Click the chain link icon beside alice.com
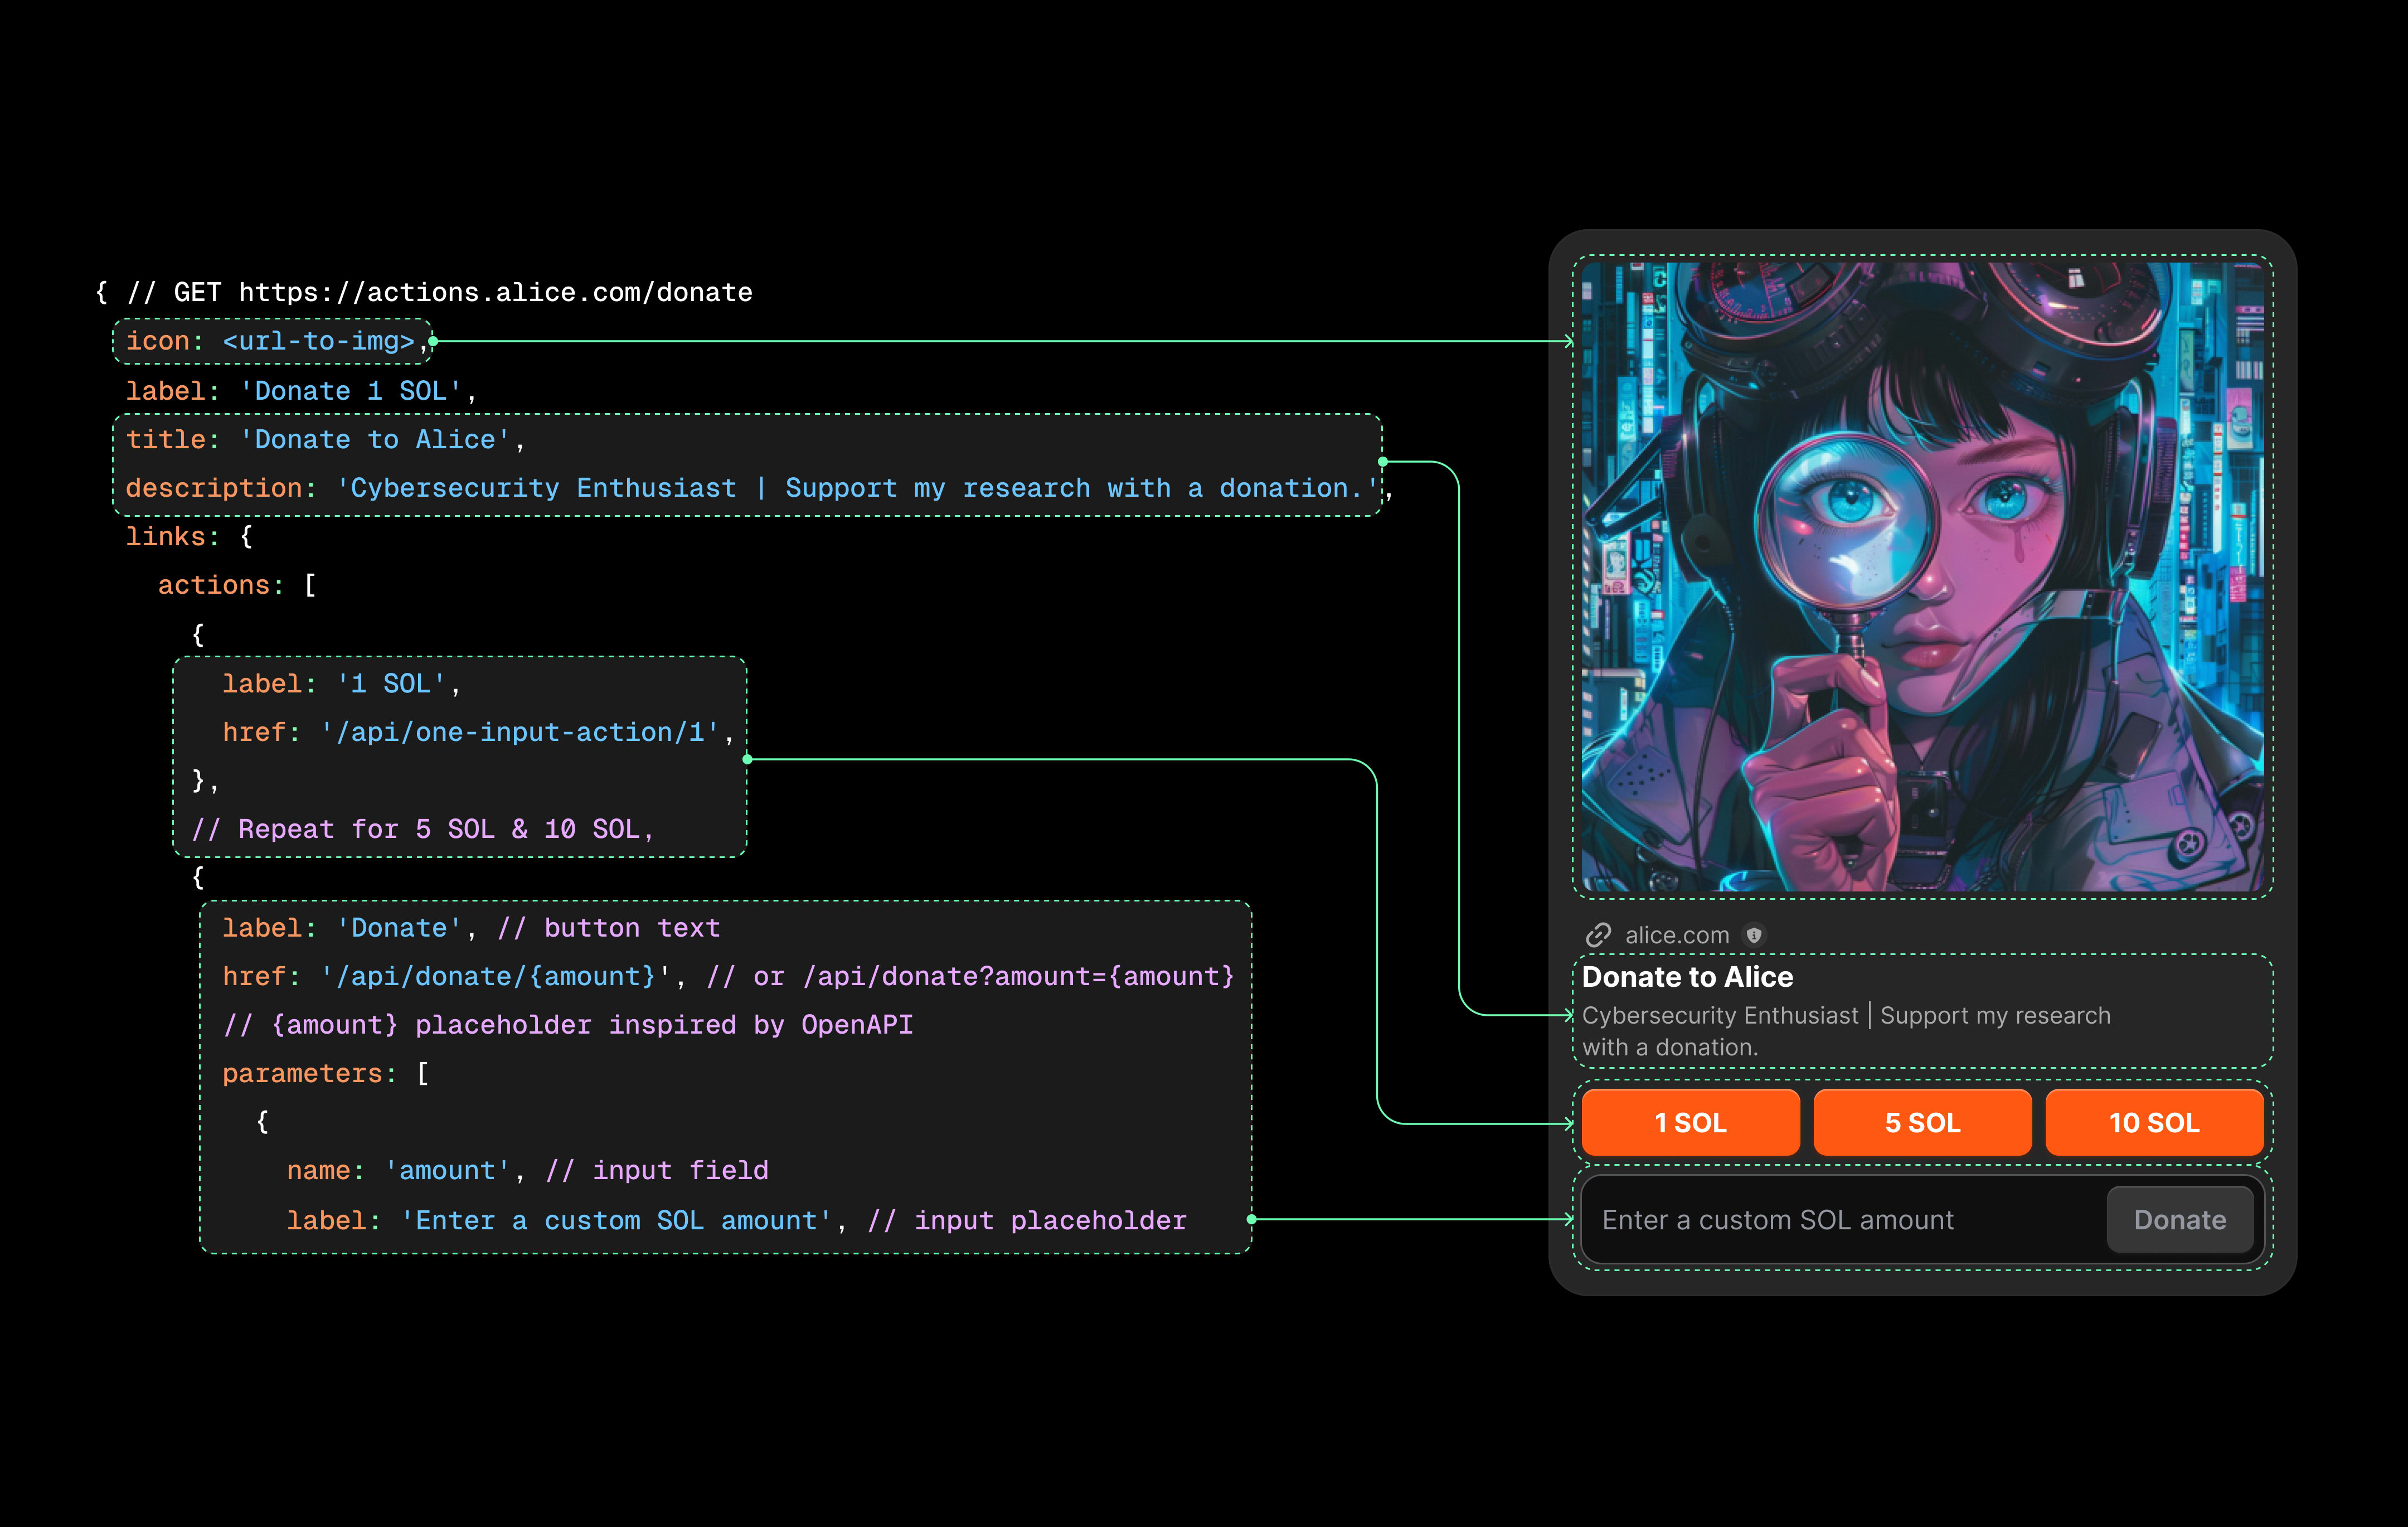This screenshot has height=1527, width=2408. tap(1597, 935)
